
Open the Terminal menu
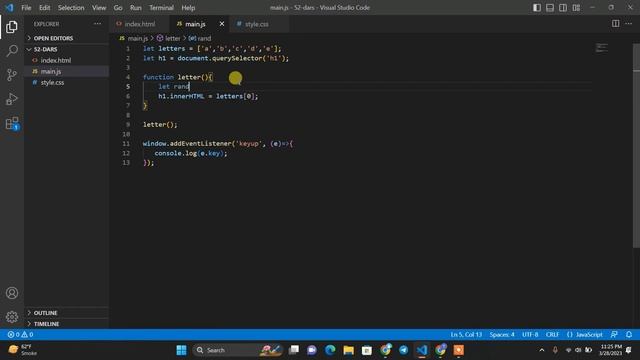point(161,7)
